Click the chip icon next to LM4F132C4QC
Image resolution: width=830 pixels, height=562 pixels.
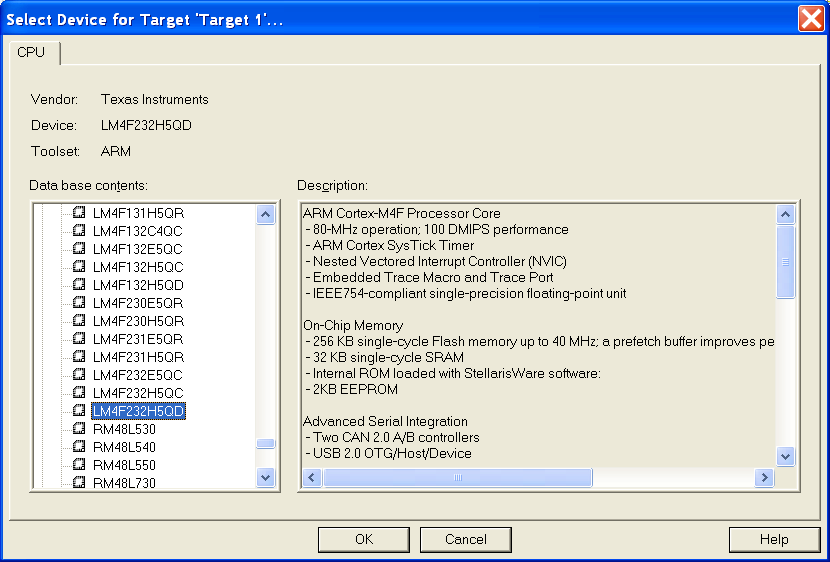(x=79, y=231)
